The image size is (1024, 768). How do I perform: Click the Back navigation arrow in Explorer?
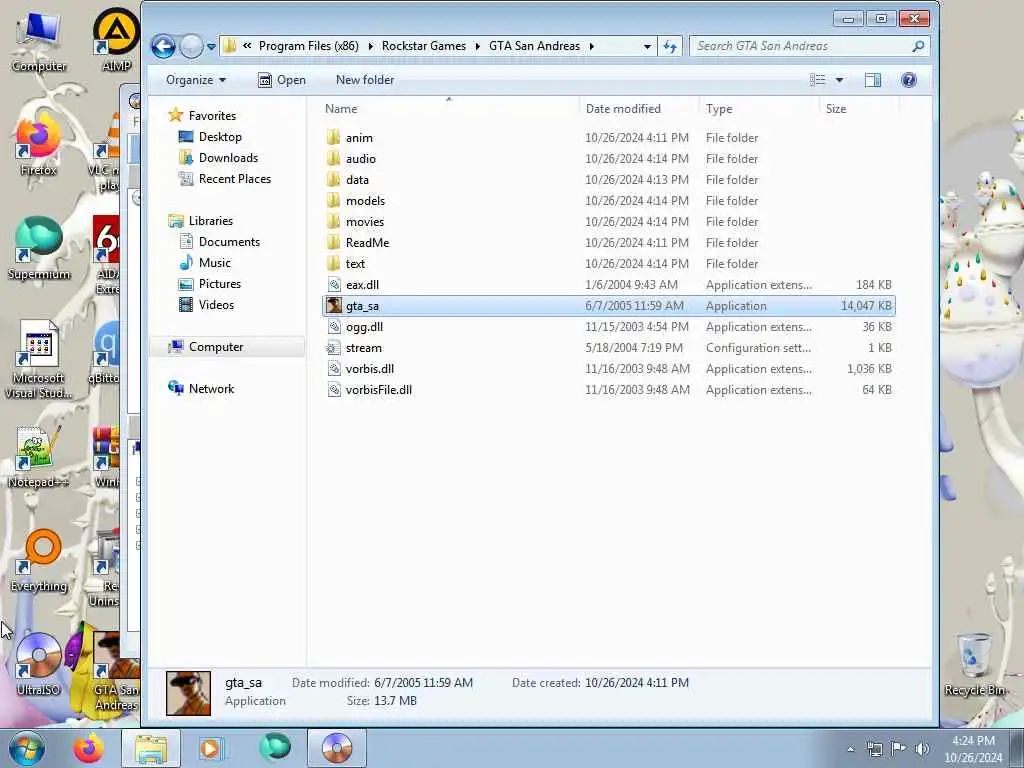[163, 46]
